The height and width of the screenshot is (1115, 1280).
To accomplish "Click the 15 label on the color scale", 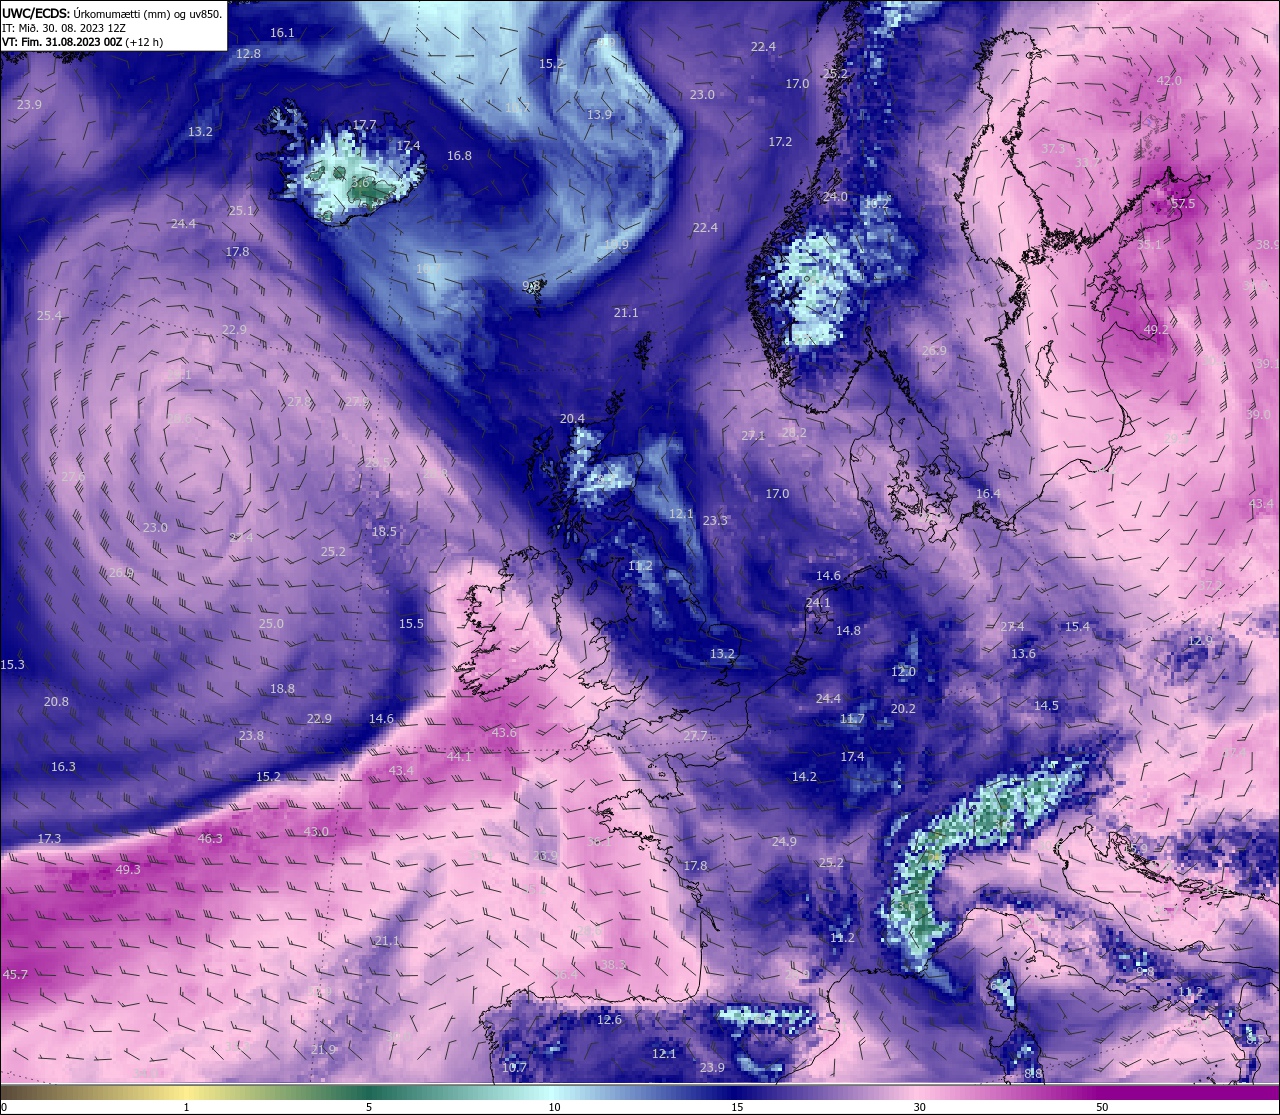I will [x=737, y=1107].
